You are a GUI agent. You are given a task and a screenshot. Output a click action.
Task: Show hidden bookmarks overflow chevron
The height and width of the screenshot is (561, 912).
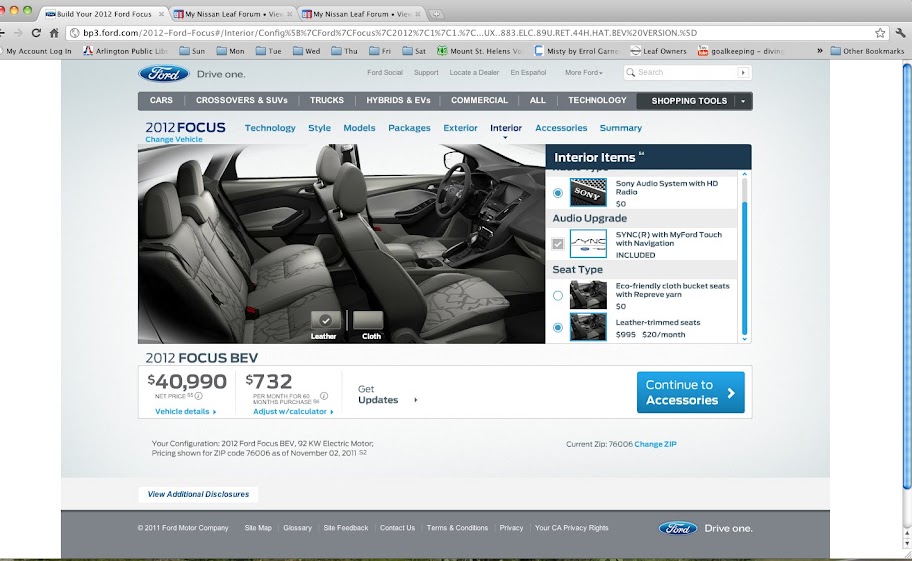(820, 51)
